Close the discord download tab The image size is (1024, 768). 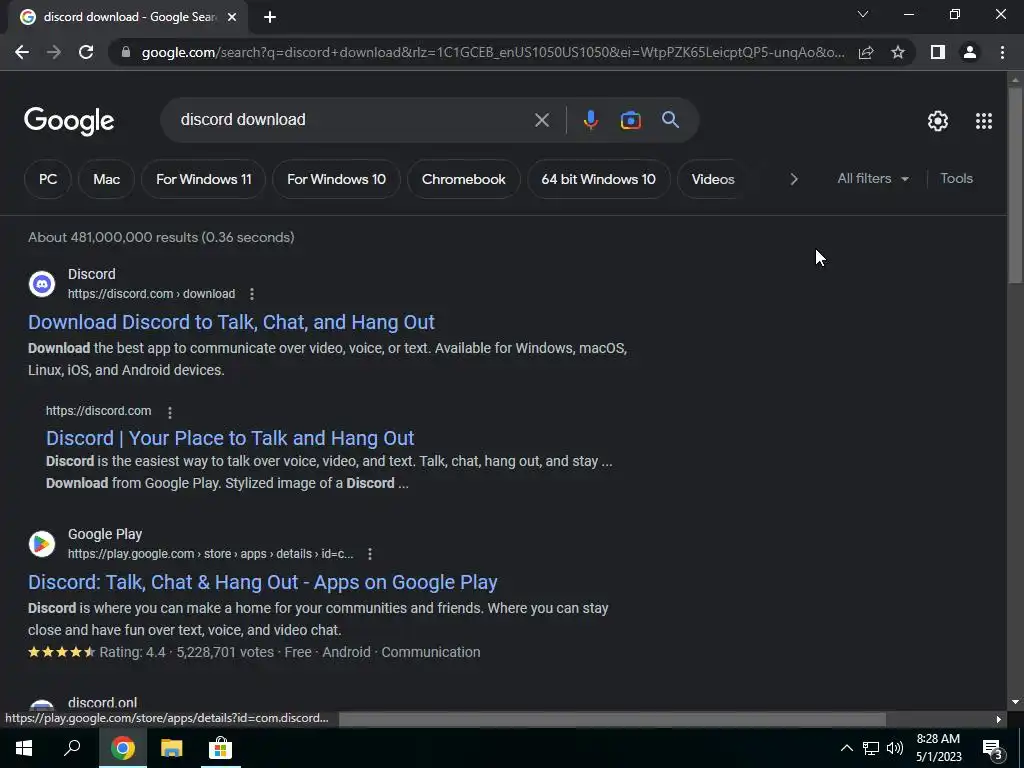232,17
